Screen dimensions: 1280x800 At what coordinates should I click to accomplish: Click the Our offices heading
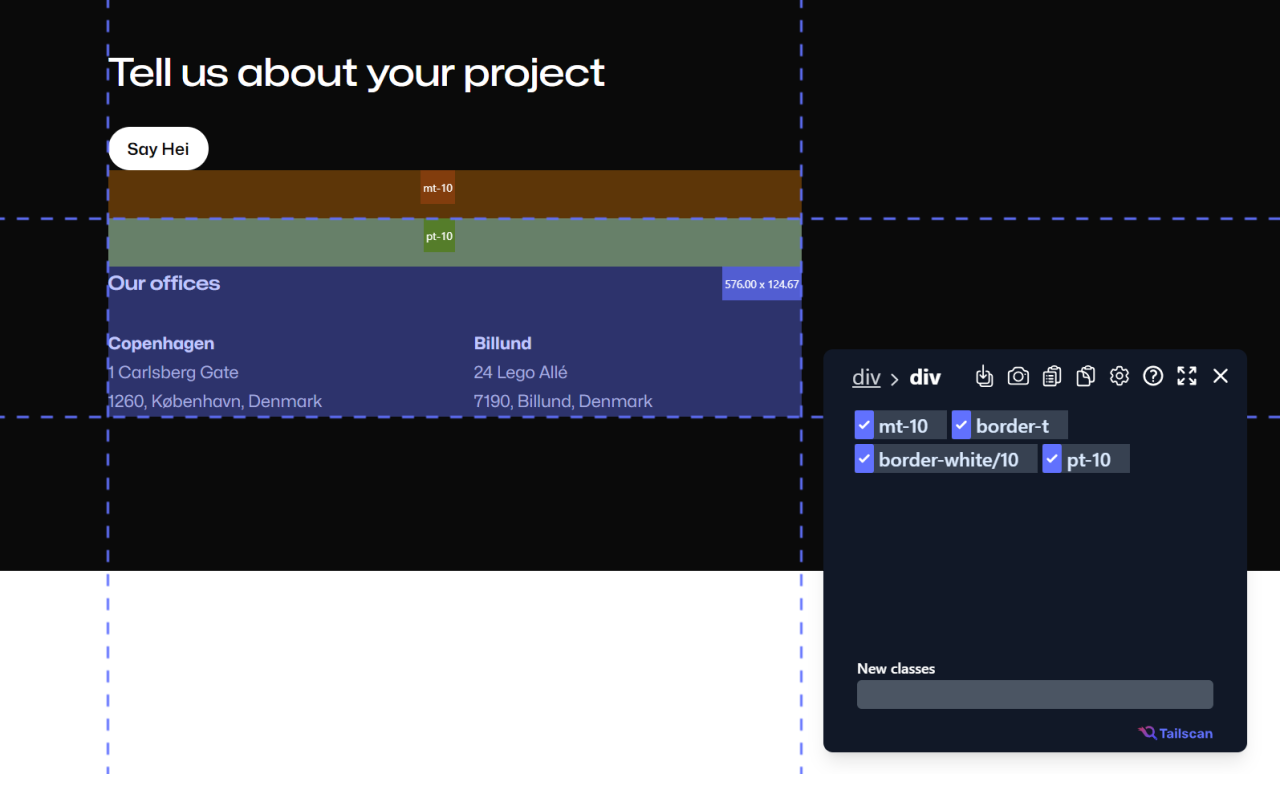coord(164,283)
